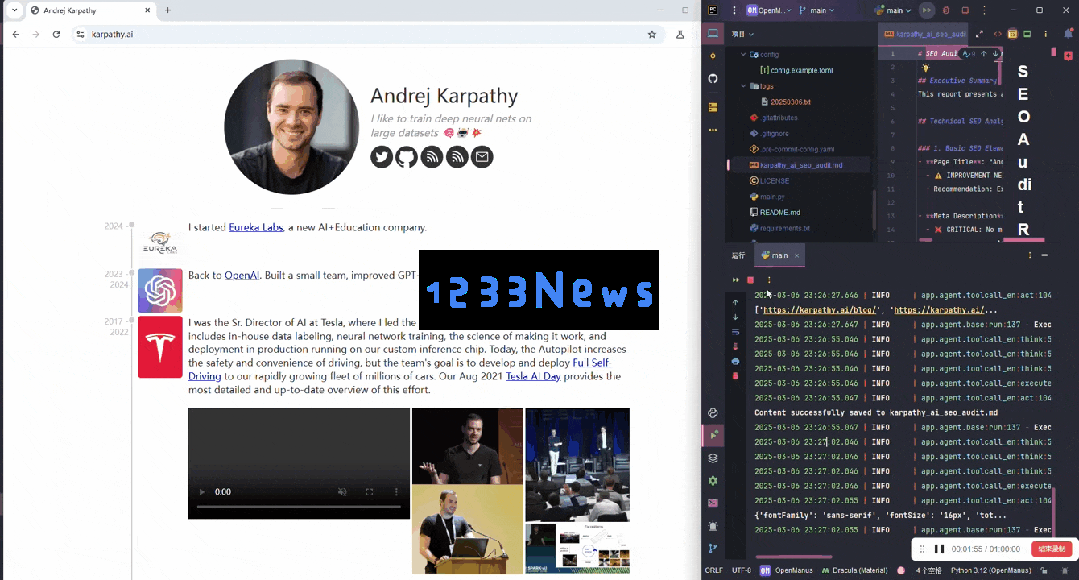This screenshot has width=1079, height=580.
Task: View site information beside the address
Action: pos(81,34)
